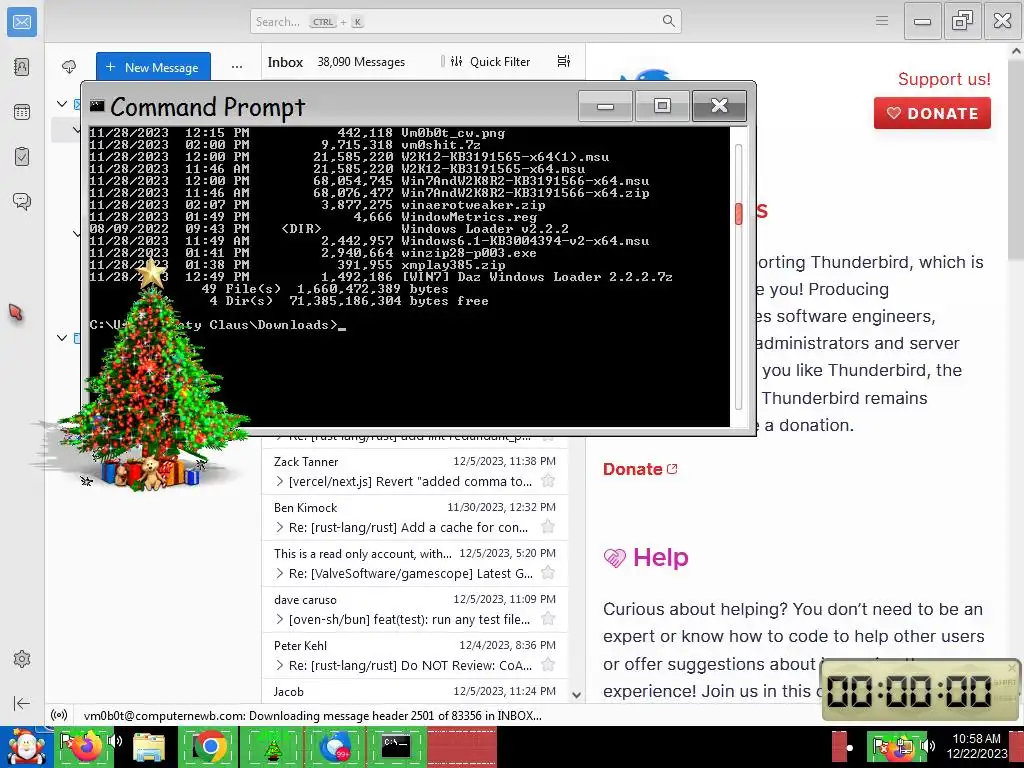
Task: Switch to Command Prompt taskbar icon
Action: pyautogui.click(x=396, y=747)
